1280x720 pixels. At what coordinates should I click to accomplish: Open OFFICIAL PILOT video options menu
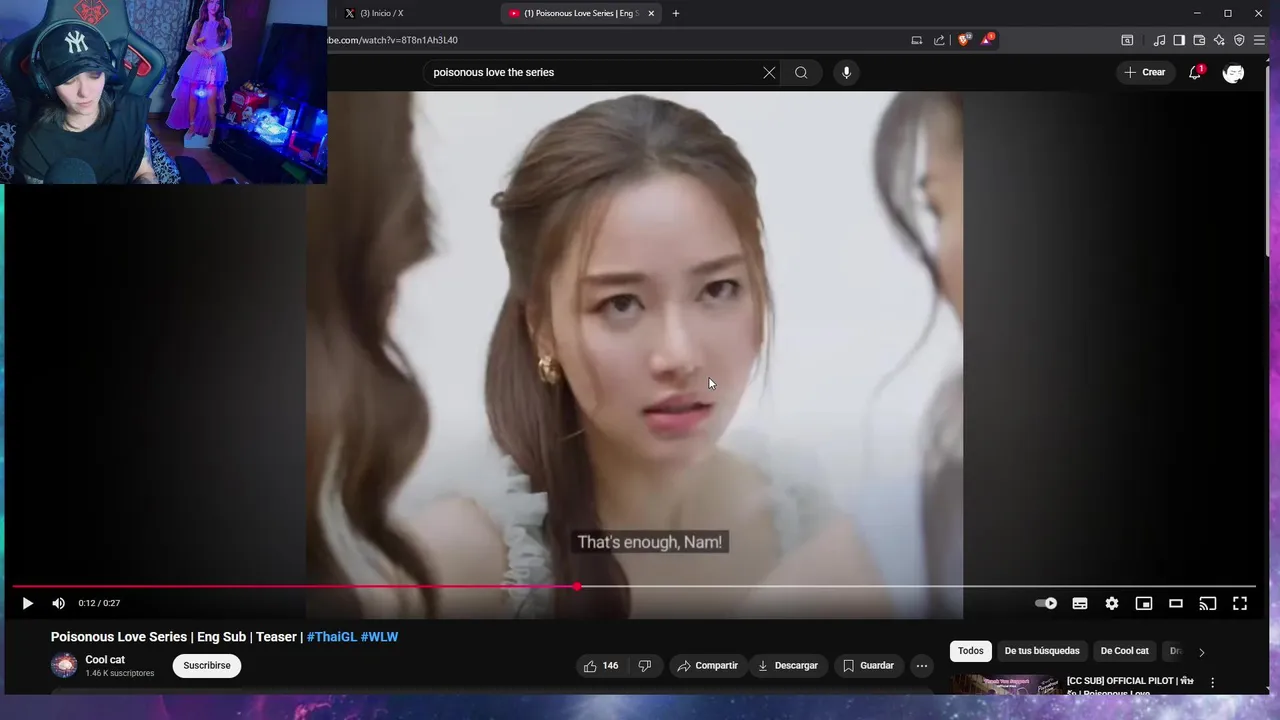[1213, 683]
